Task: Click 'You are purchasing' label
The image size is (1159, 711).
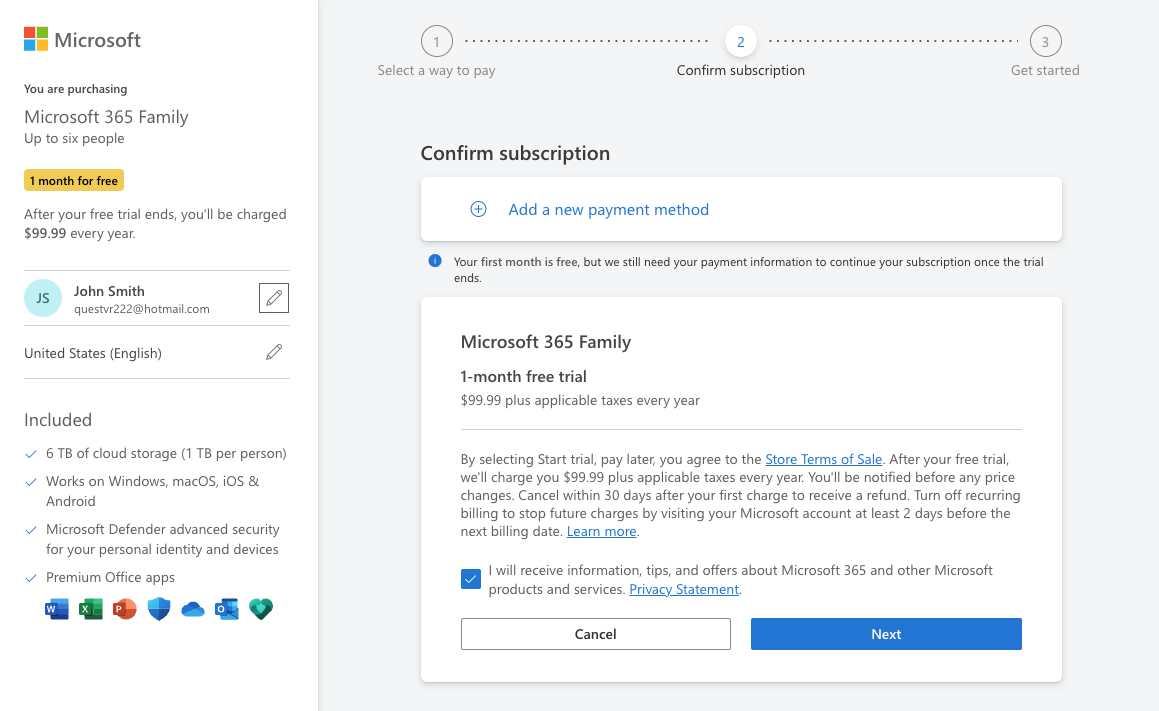Action: point(75,89)
